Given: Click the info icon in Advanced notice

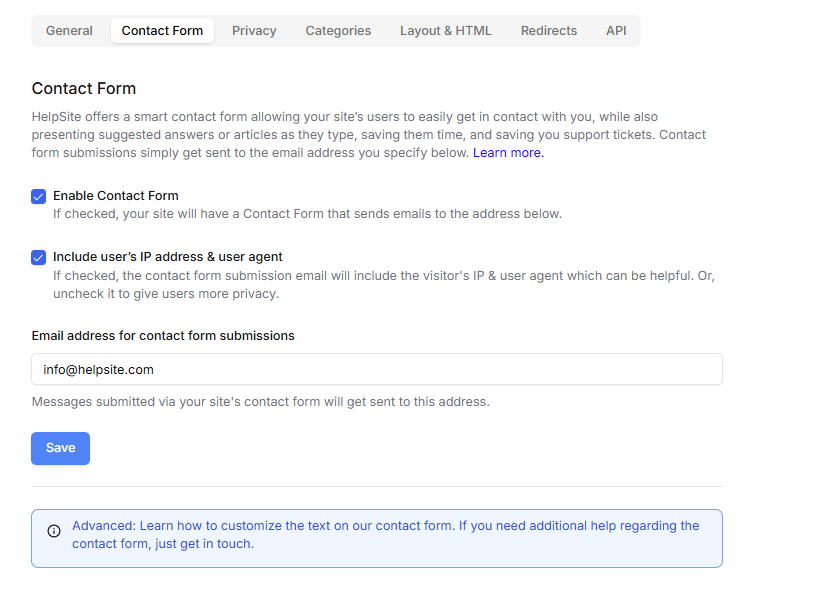Looking at the screenshot, I should click(54, 531).
